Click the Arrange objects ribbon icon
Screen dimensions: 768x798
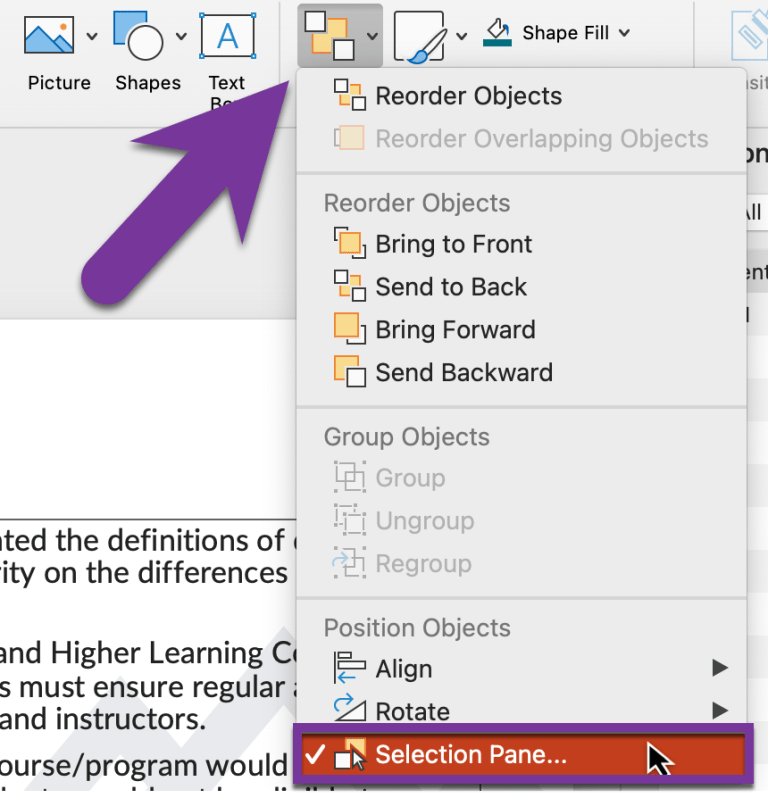(x=329, y=35)
